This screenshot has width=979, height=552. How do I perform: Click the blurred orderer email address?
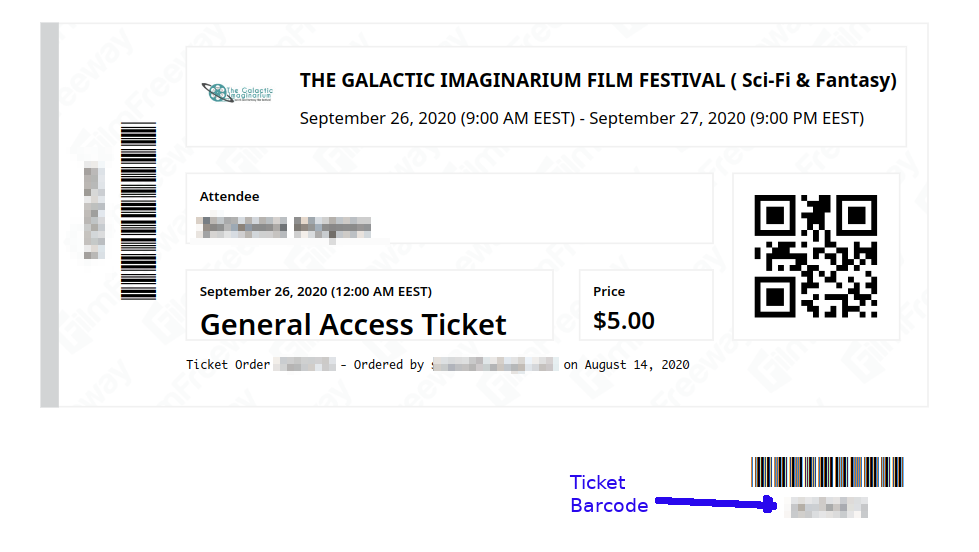pyautogui.click(x=494, y=365)
